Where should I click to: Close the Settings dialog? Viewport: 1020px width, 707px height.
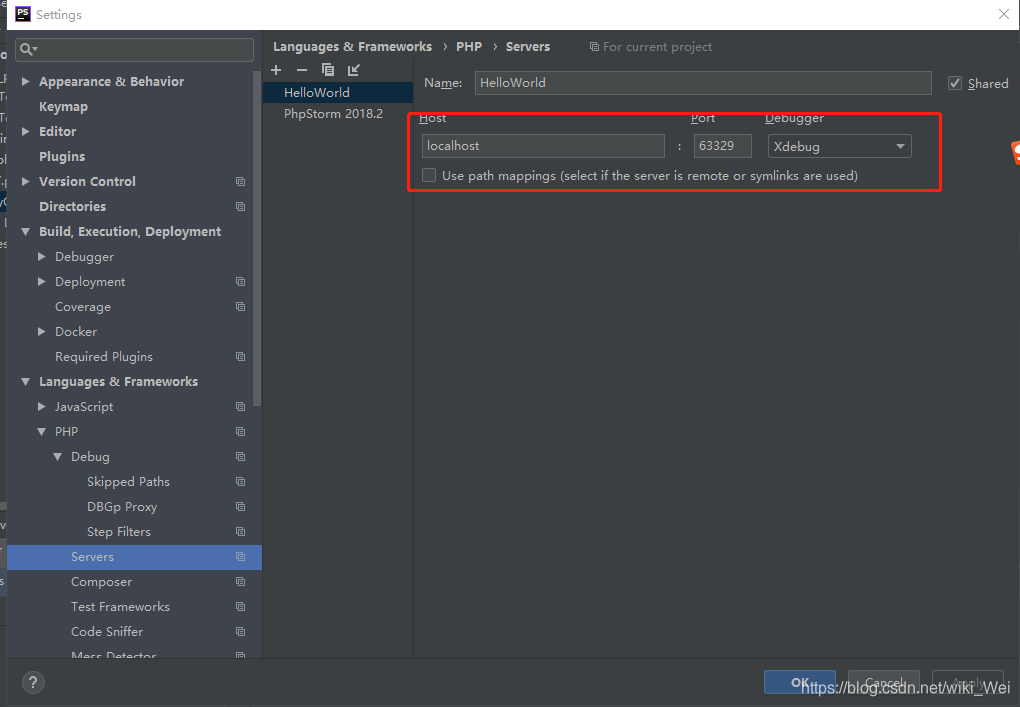click(x=1004, y=14)
